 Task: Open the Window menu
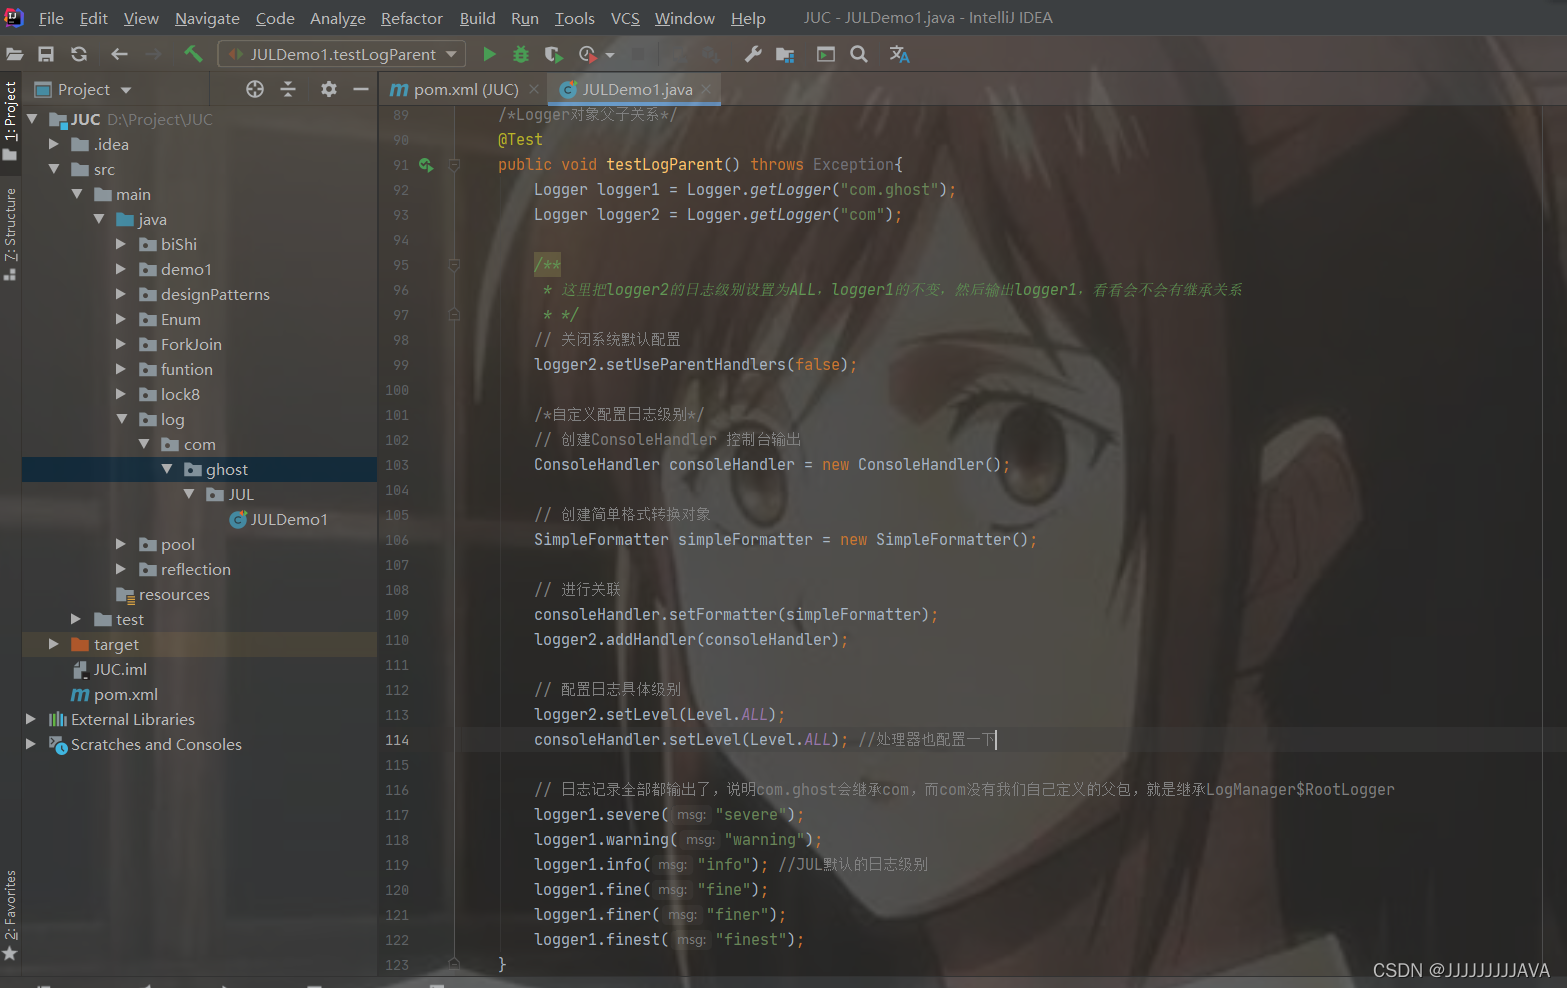tap(685, 18)
